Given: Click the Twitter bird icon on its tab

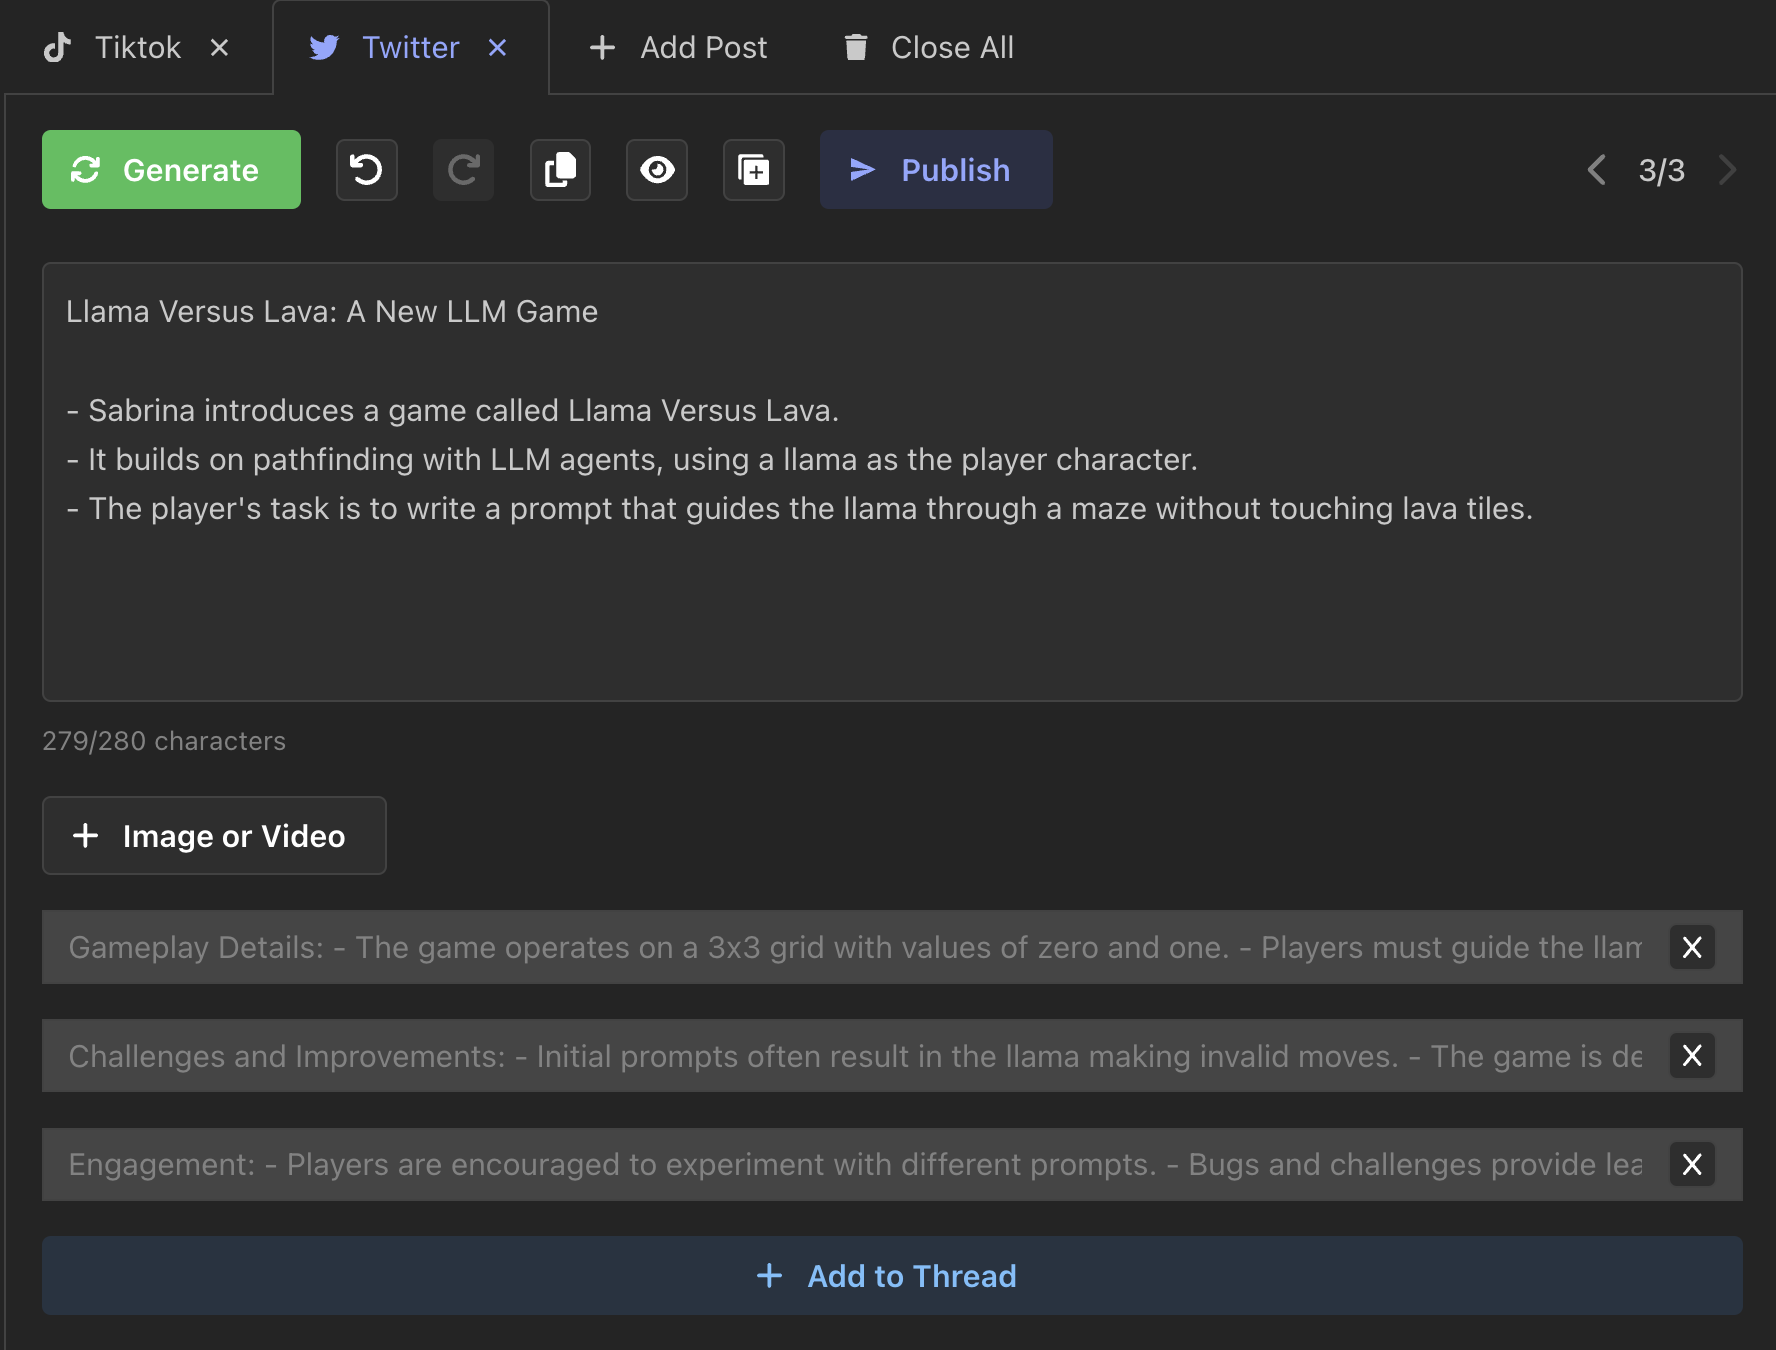Looking at the screenshot, I should coord(324,47).
